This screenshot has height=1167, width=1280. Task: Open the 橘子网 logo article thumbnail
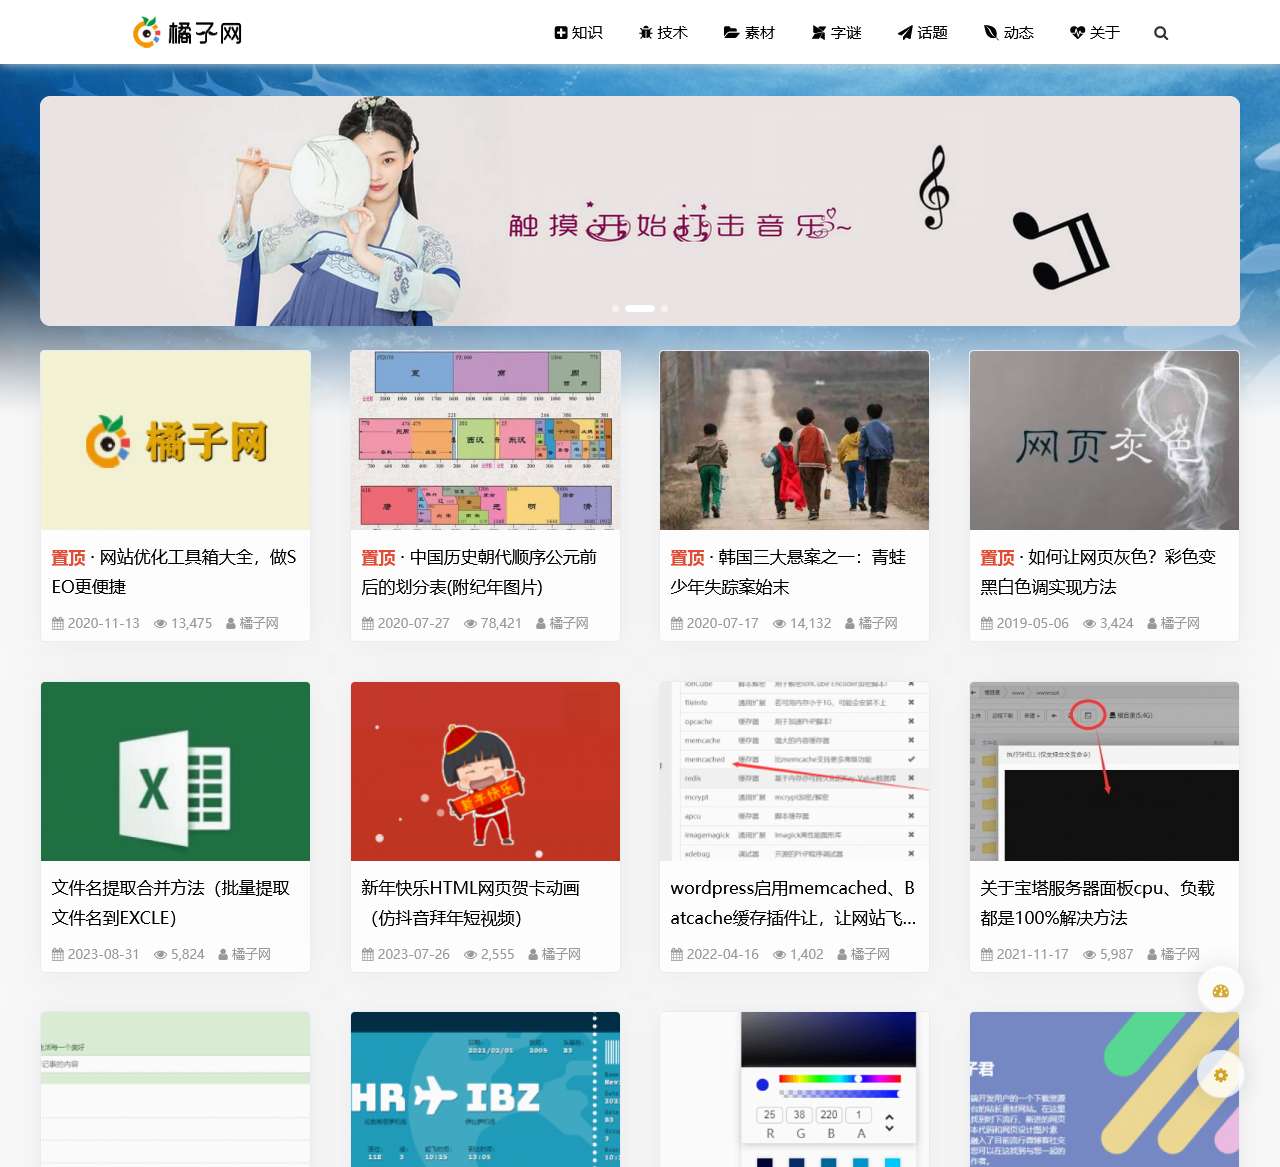pos(175,440)
